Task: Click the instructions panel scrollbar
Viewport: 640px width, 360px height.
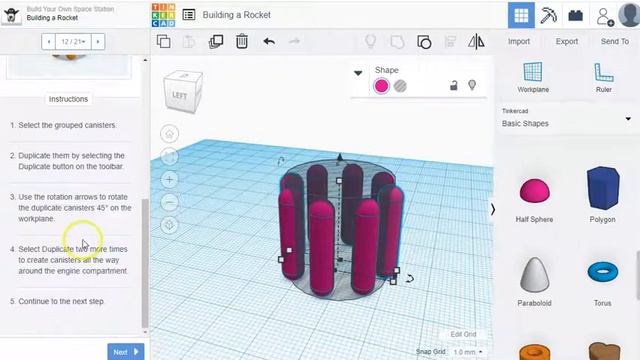Action: [145, 263]
